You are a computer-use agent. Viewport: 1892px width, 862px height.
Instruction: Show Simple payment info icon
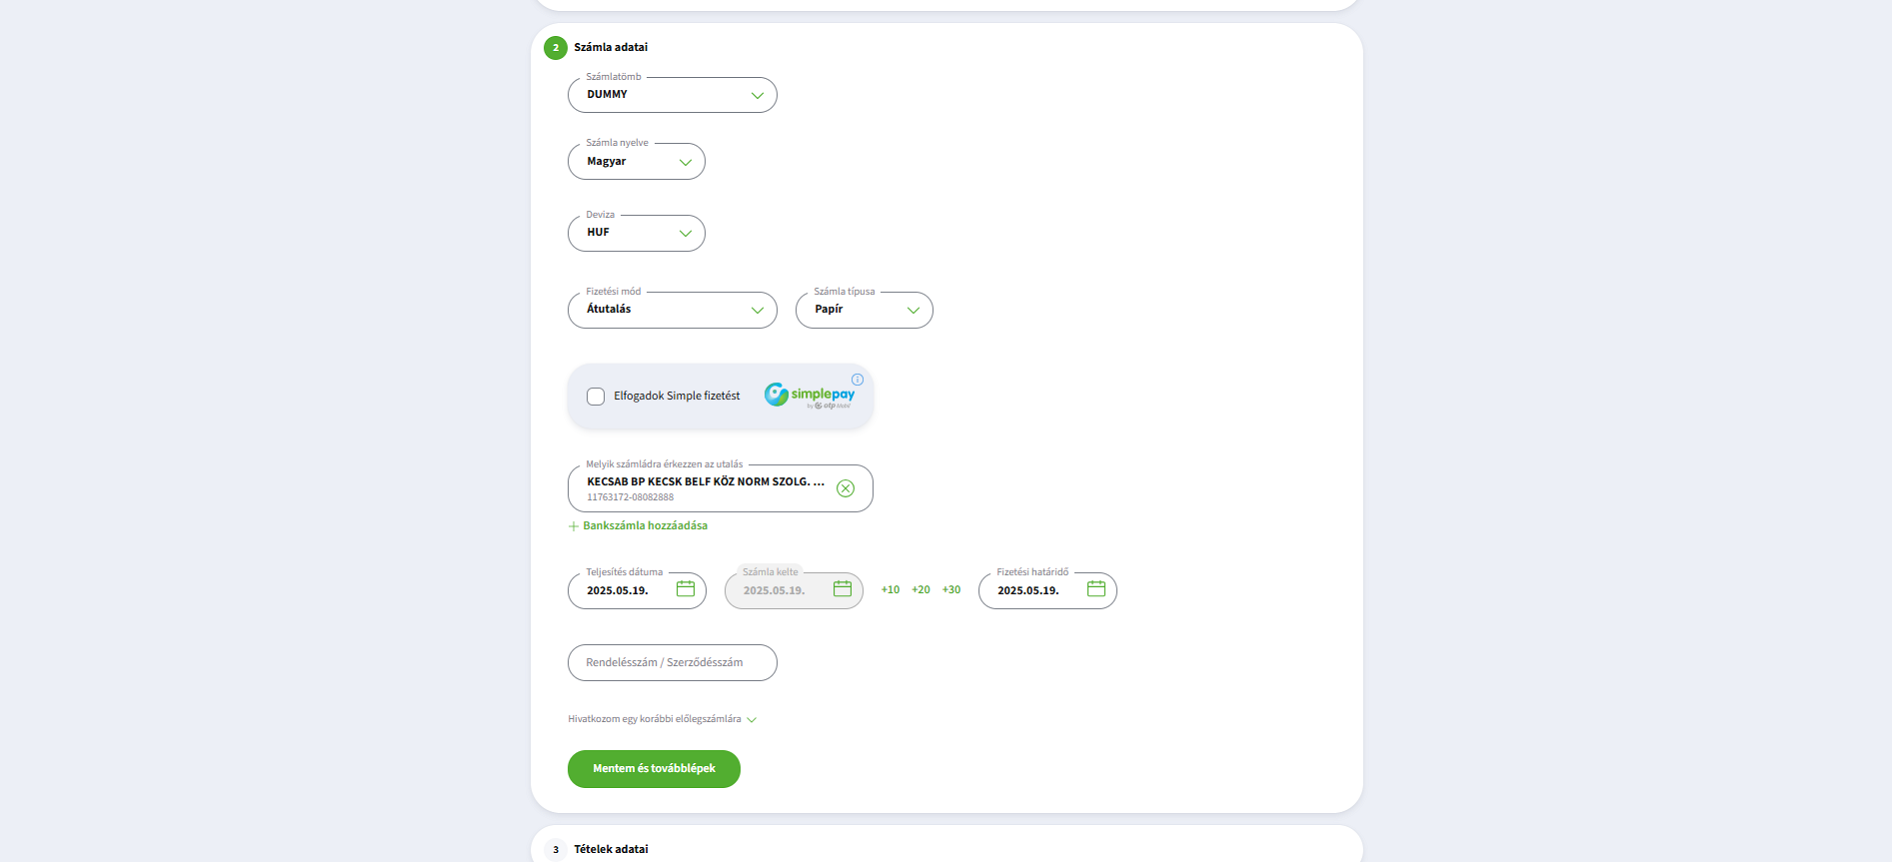pyautogui.click(x=857, y=380)
